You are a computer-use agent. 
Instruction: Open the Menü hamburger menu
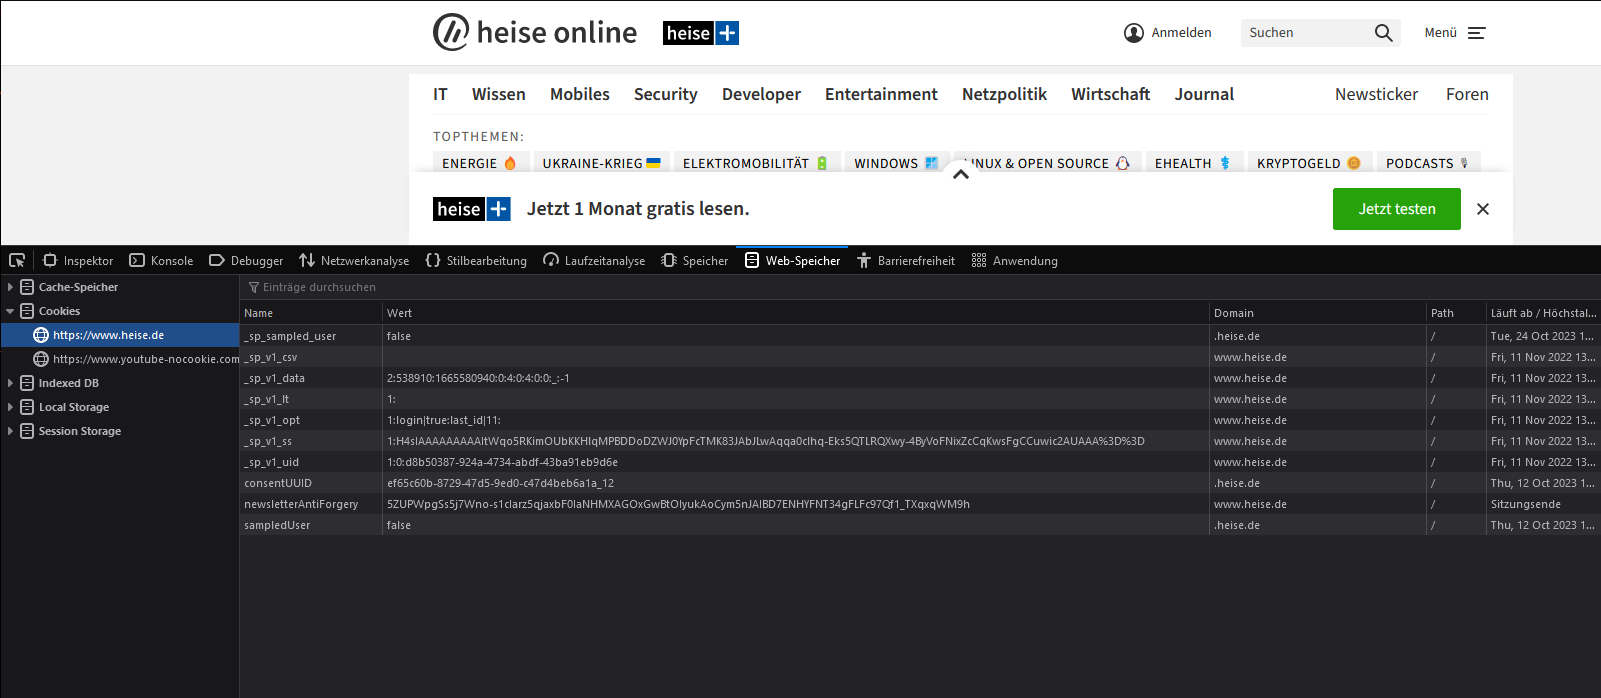point(1455,33)
